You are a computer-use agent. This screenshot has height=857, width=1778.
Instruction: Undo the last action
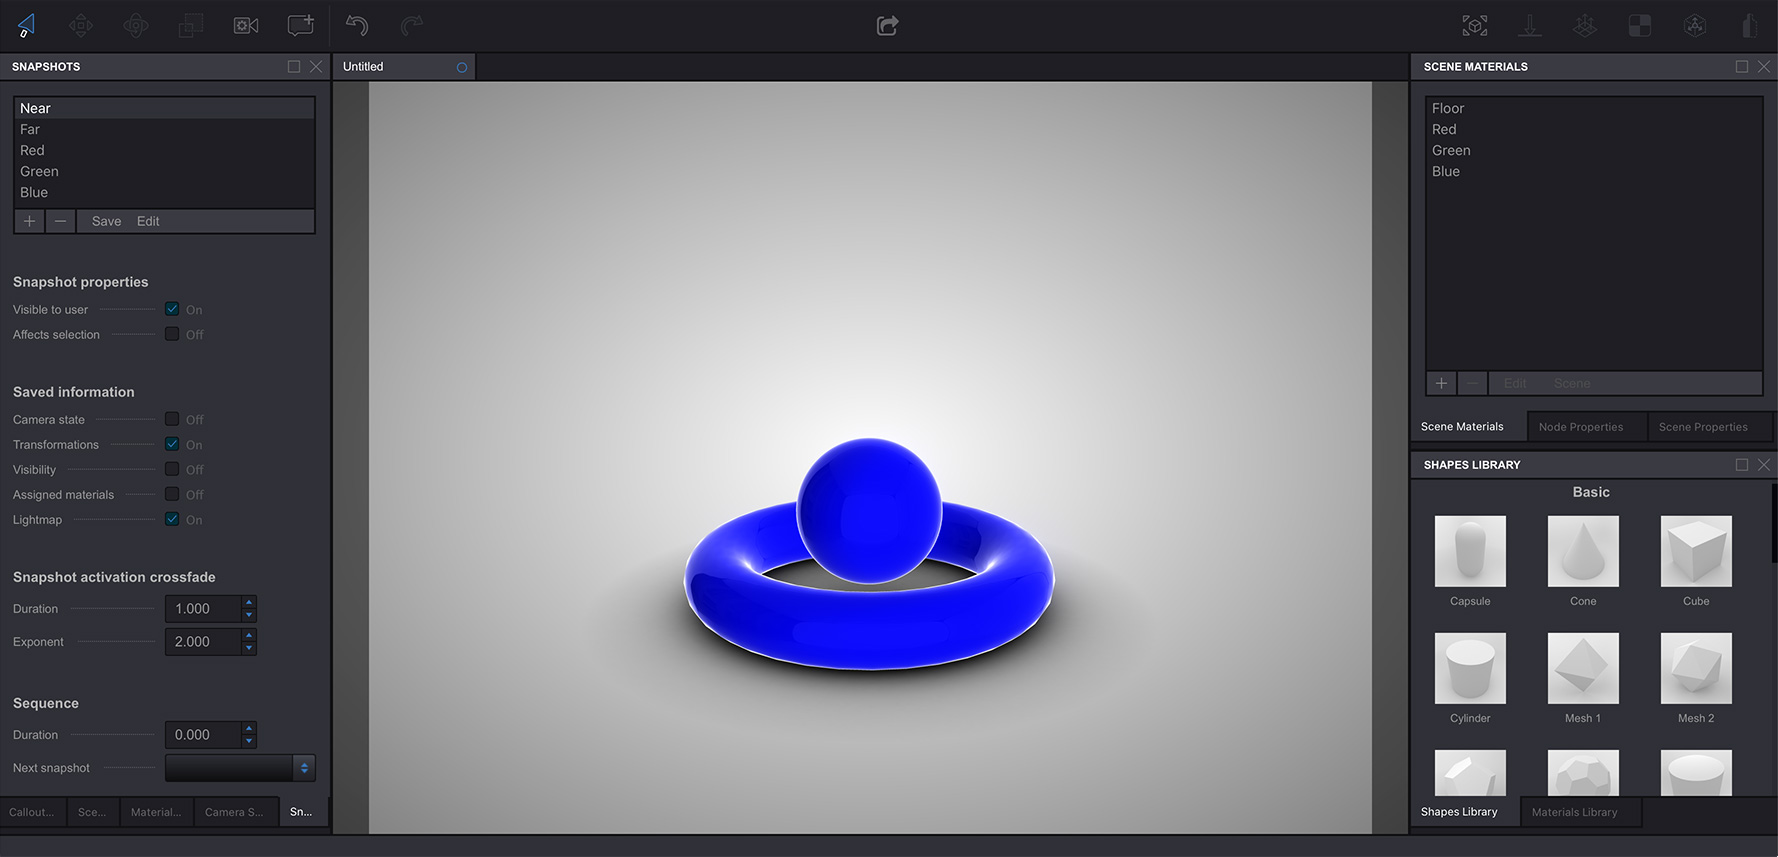tap(357, 25)
